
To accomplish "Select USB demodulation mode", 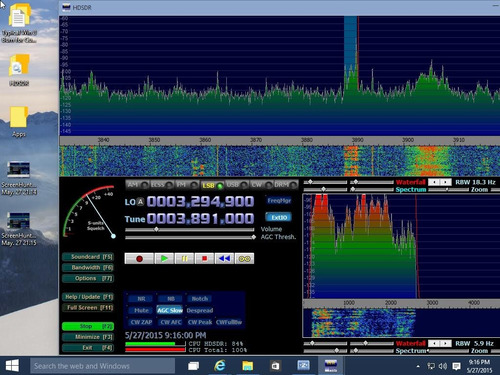I will pyautogui.click(x=236, y=185).
